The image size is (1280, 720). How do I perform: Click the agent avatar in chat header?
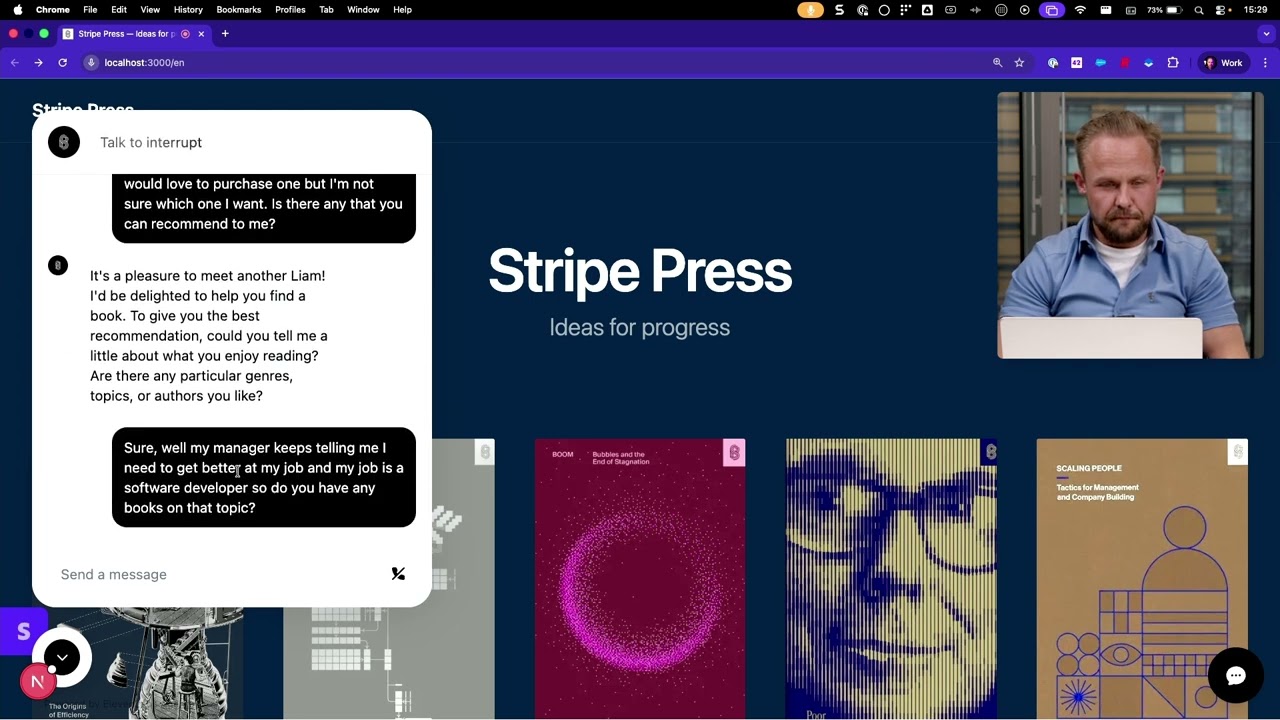[x=64, y=142]
